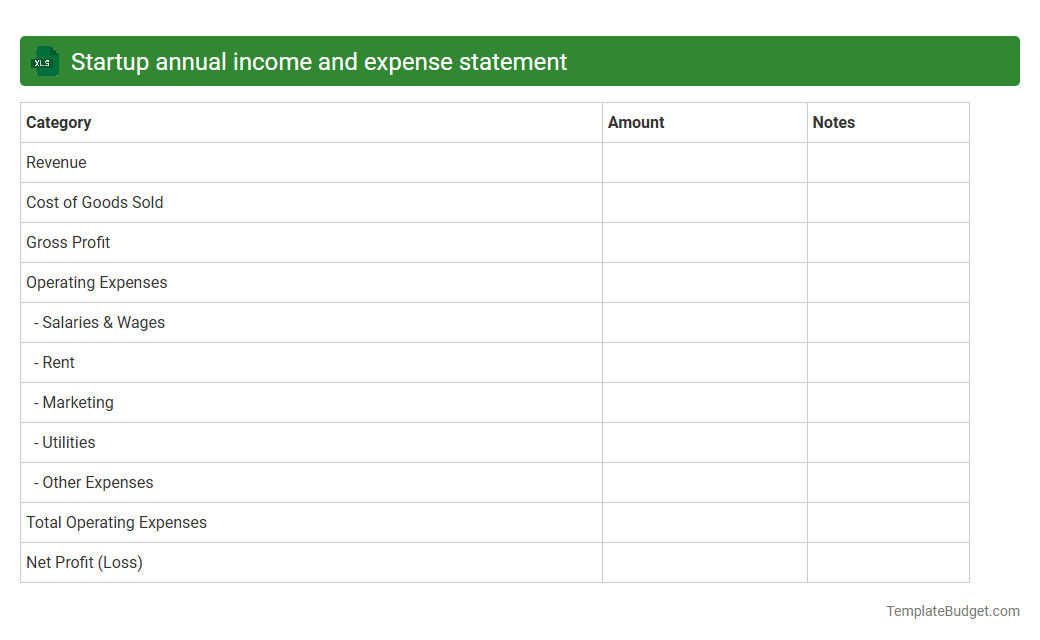Select the Salaries & Wages sub-item

pyautogui.click(x=101, y=322)
